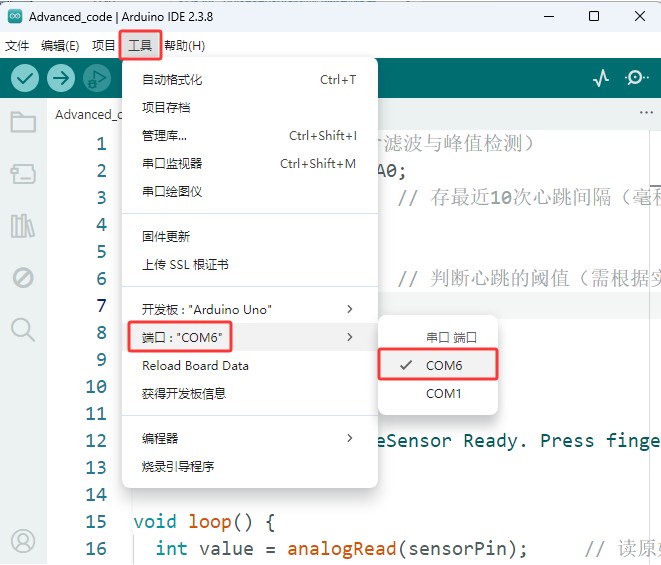Expand the 开发板 "Arduino Uno" submenu

250,309
